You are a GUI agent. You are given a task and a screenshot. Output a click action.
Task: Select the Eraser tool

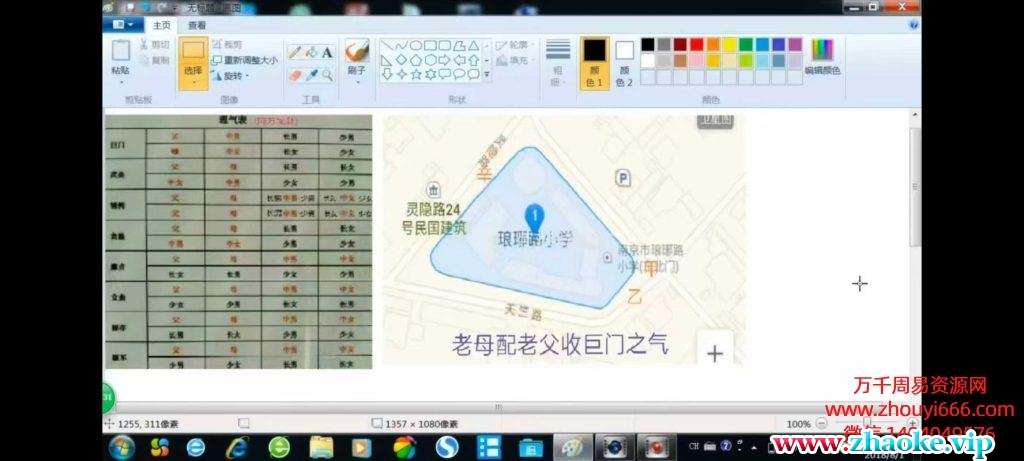coord(295,74)
